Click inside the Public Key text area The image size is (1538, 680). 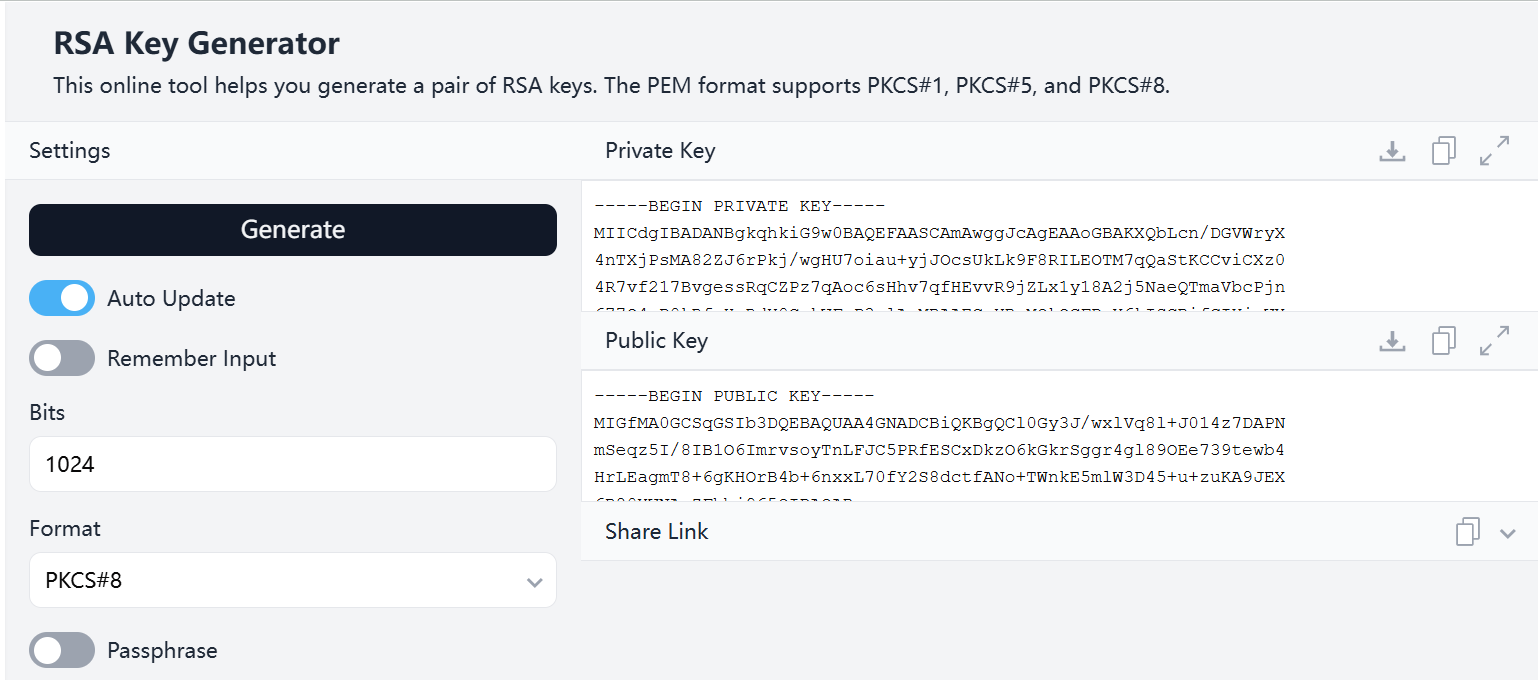(x=1059, y=436)
